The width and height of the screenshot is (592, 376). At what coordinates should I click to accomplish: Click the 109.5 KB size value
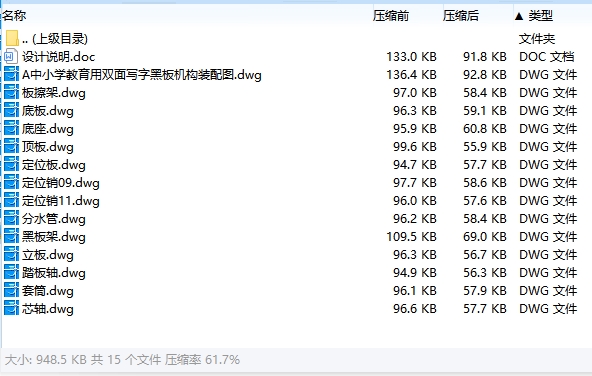point(411,237)
